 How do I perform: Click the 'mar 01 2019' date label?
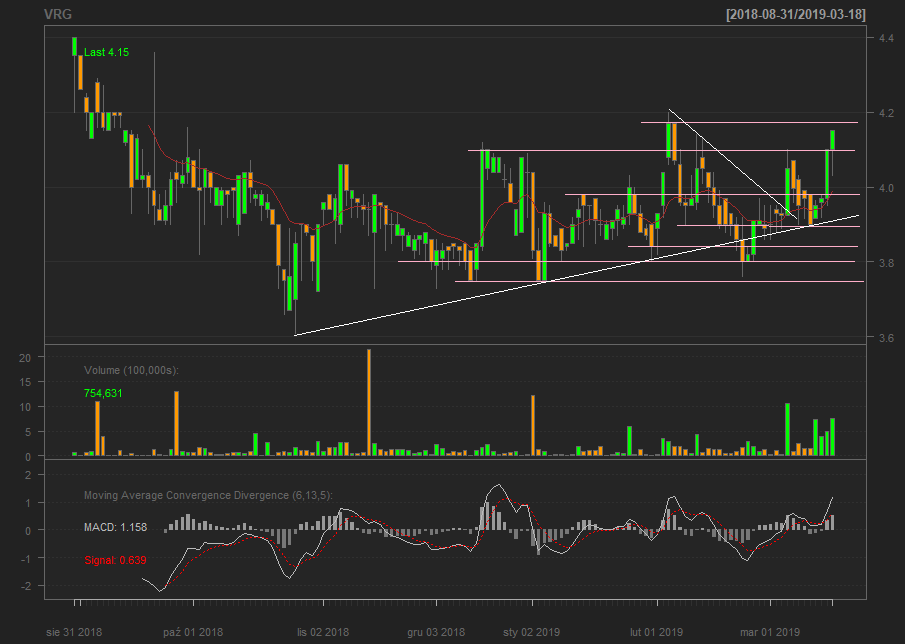[770, 632]
